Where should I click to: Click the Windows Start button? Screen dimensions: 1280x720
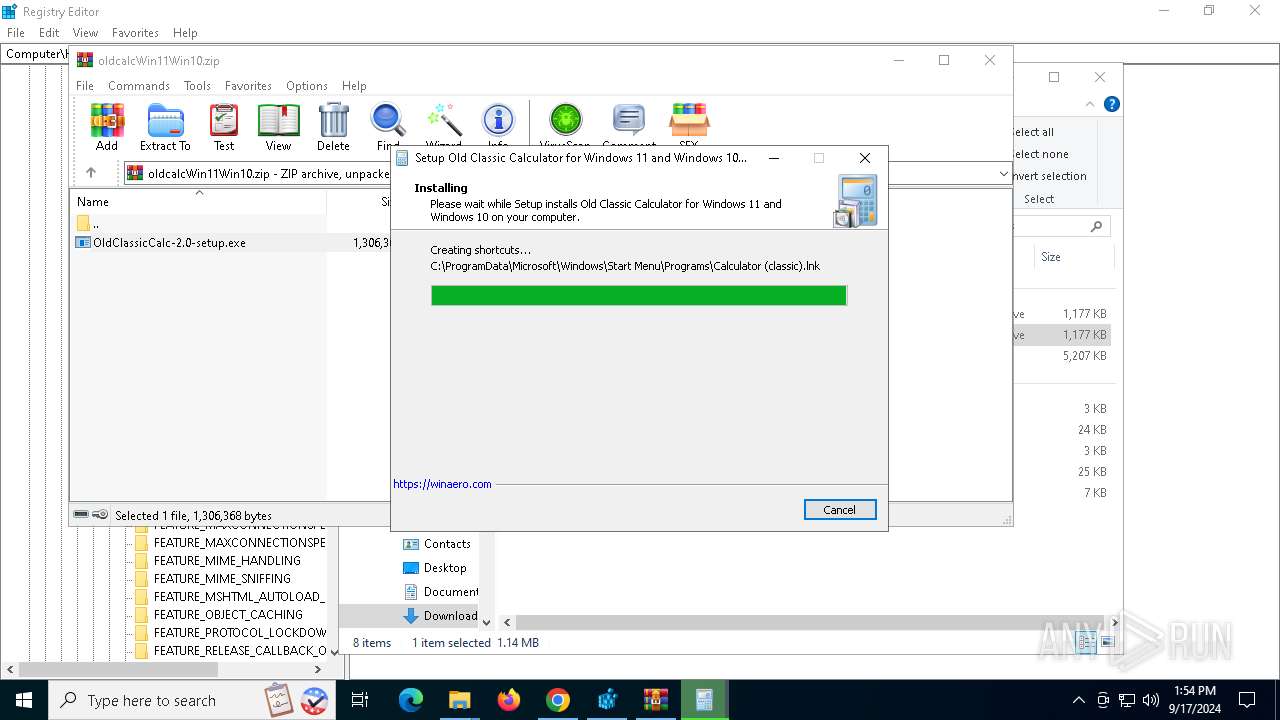pyautogui.click(x=24, y=700)
